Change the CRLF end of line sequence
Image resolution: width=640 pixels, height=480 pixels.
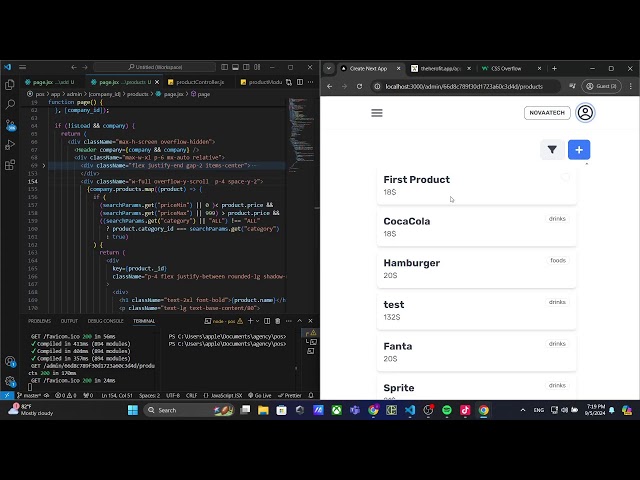tap(191, 395)
